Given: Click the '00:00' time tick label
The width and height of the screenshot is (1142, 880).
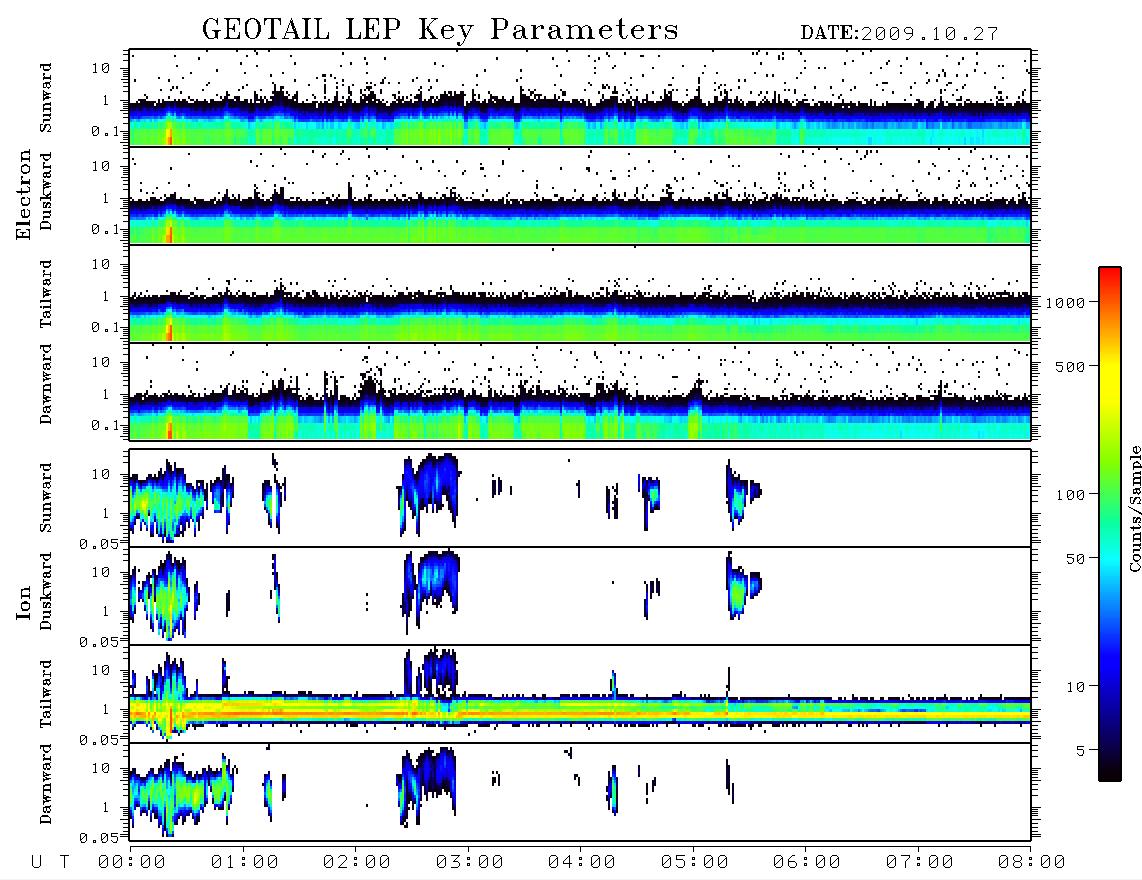Looking at the screenshot, I should point(132,863).
